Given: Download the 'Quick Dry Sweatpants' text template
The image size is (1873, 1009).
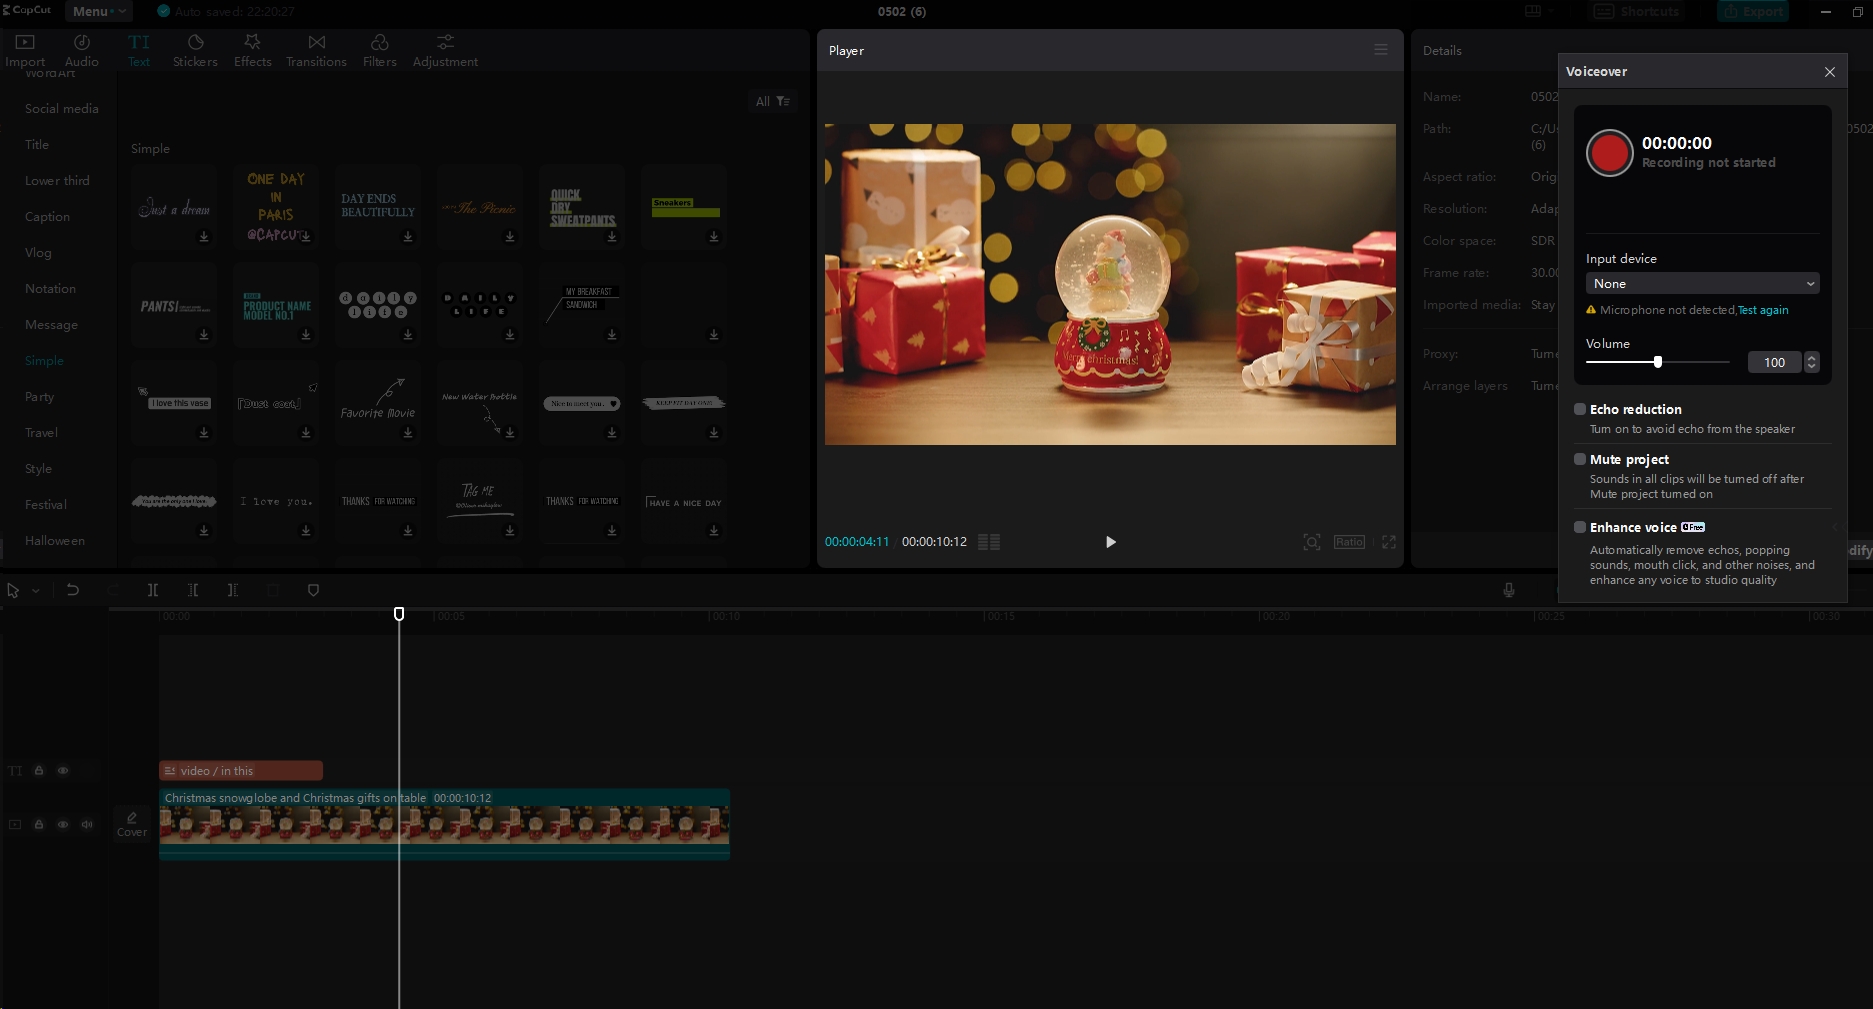Looking at the screenshot, I should point(612,237).
